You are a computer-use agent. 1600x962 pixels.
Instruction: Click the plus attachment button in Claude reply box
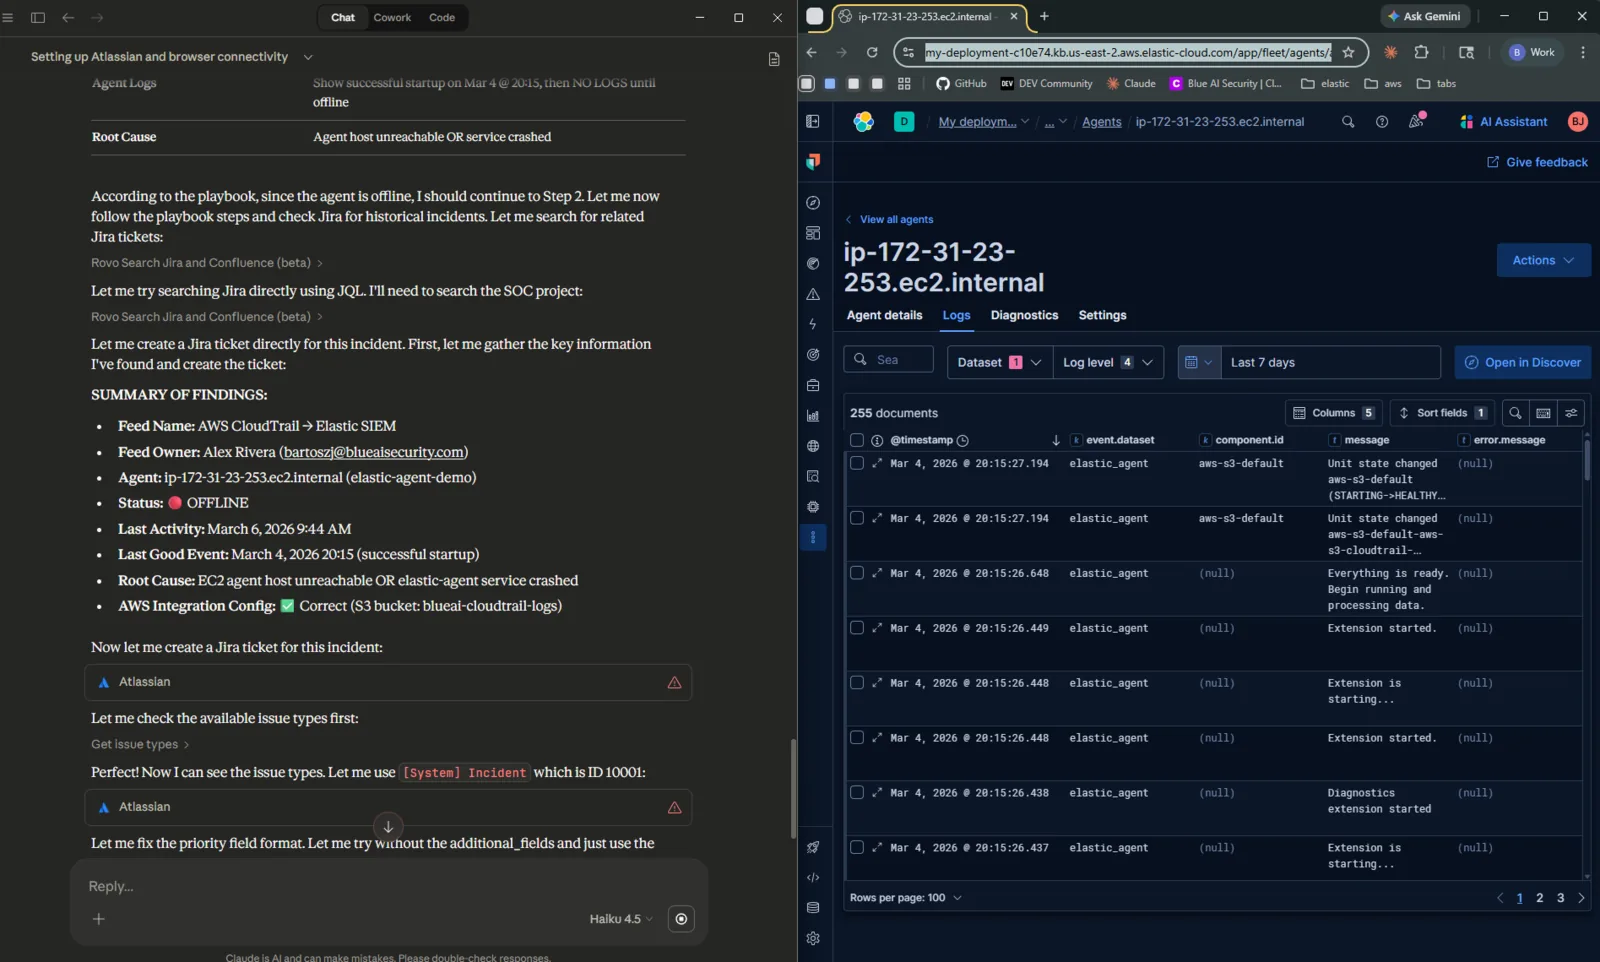tap(99, 919)
